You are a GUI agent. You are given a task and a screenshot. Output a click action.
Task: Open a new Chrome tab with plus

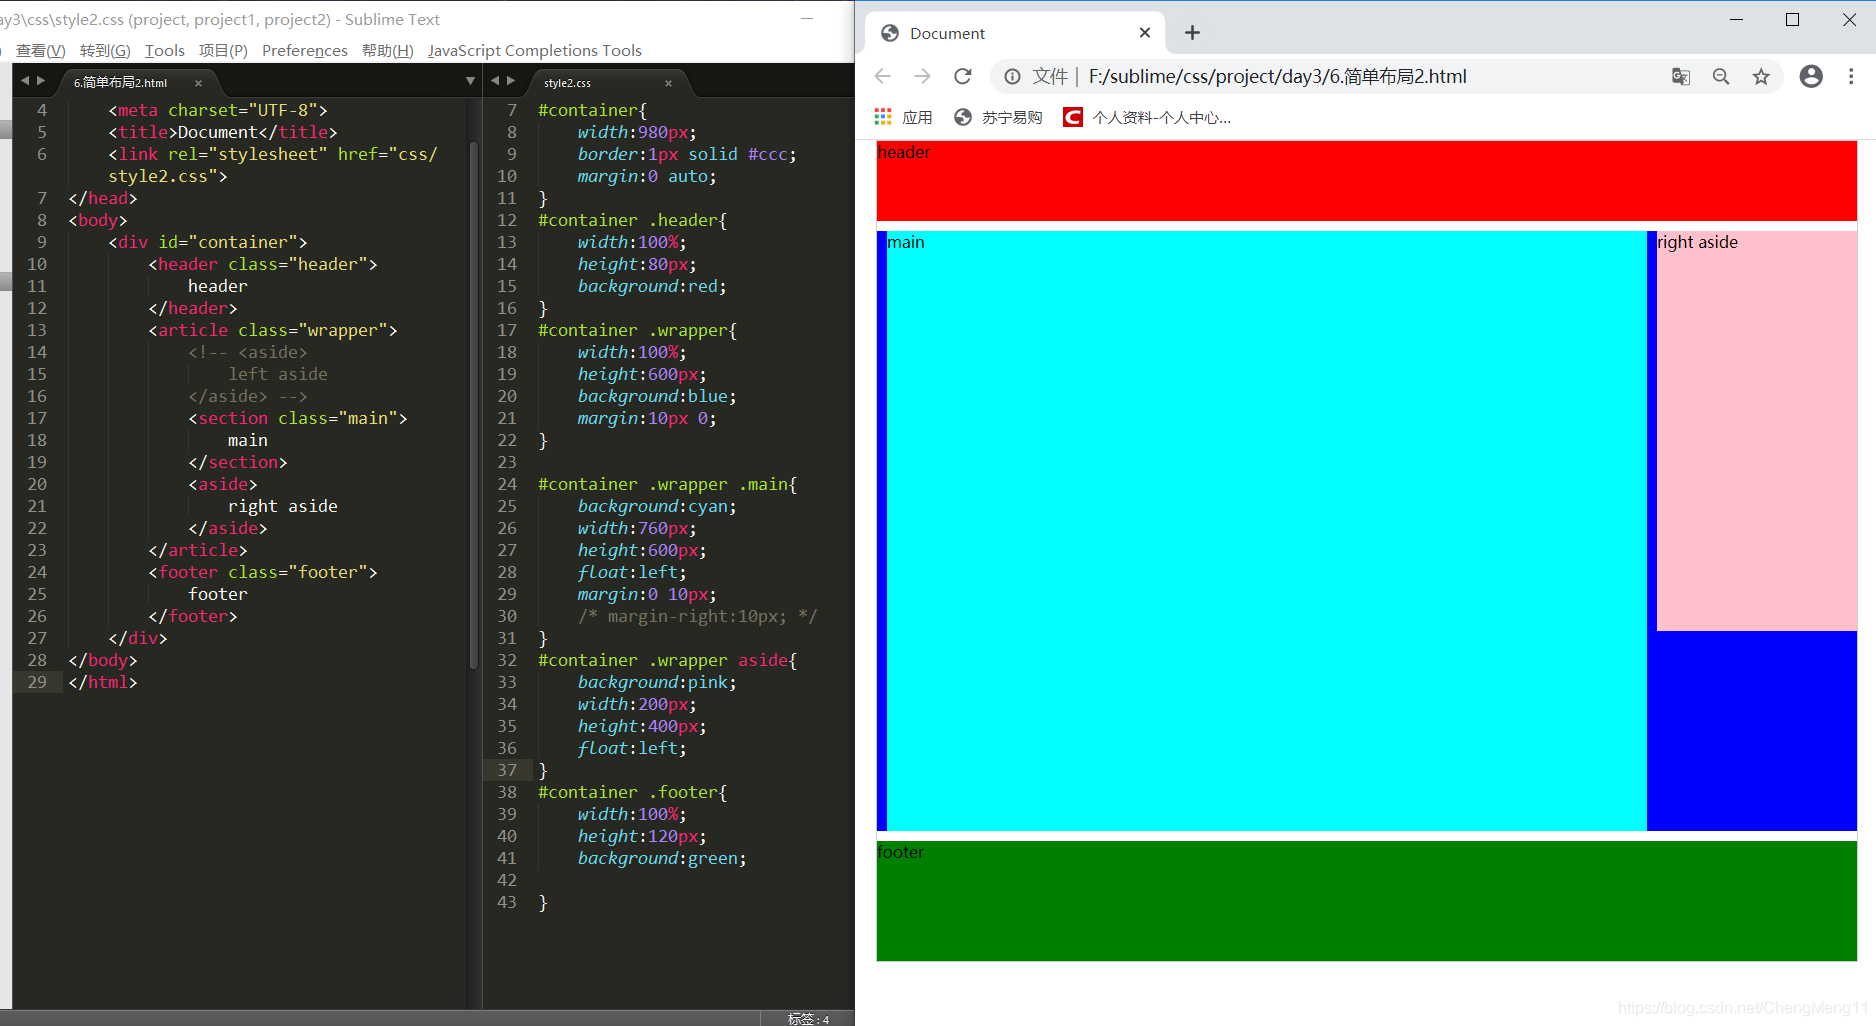click(x=1192, y=33)
